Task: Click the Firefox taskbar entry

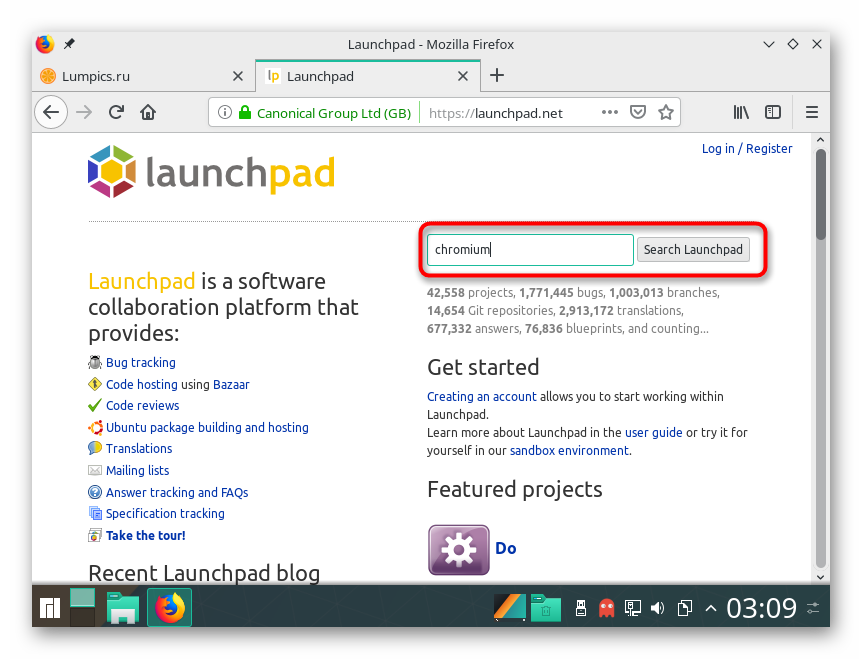Action: pyautogui.click(x=169, y=607)
